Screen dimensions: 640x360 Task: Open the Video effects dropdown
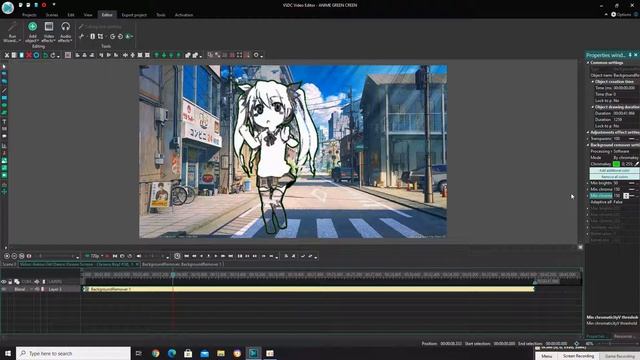(x=49, y=33)
